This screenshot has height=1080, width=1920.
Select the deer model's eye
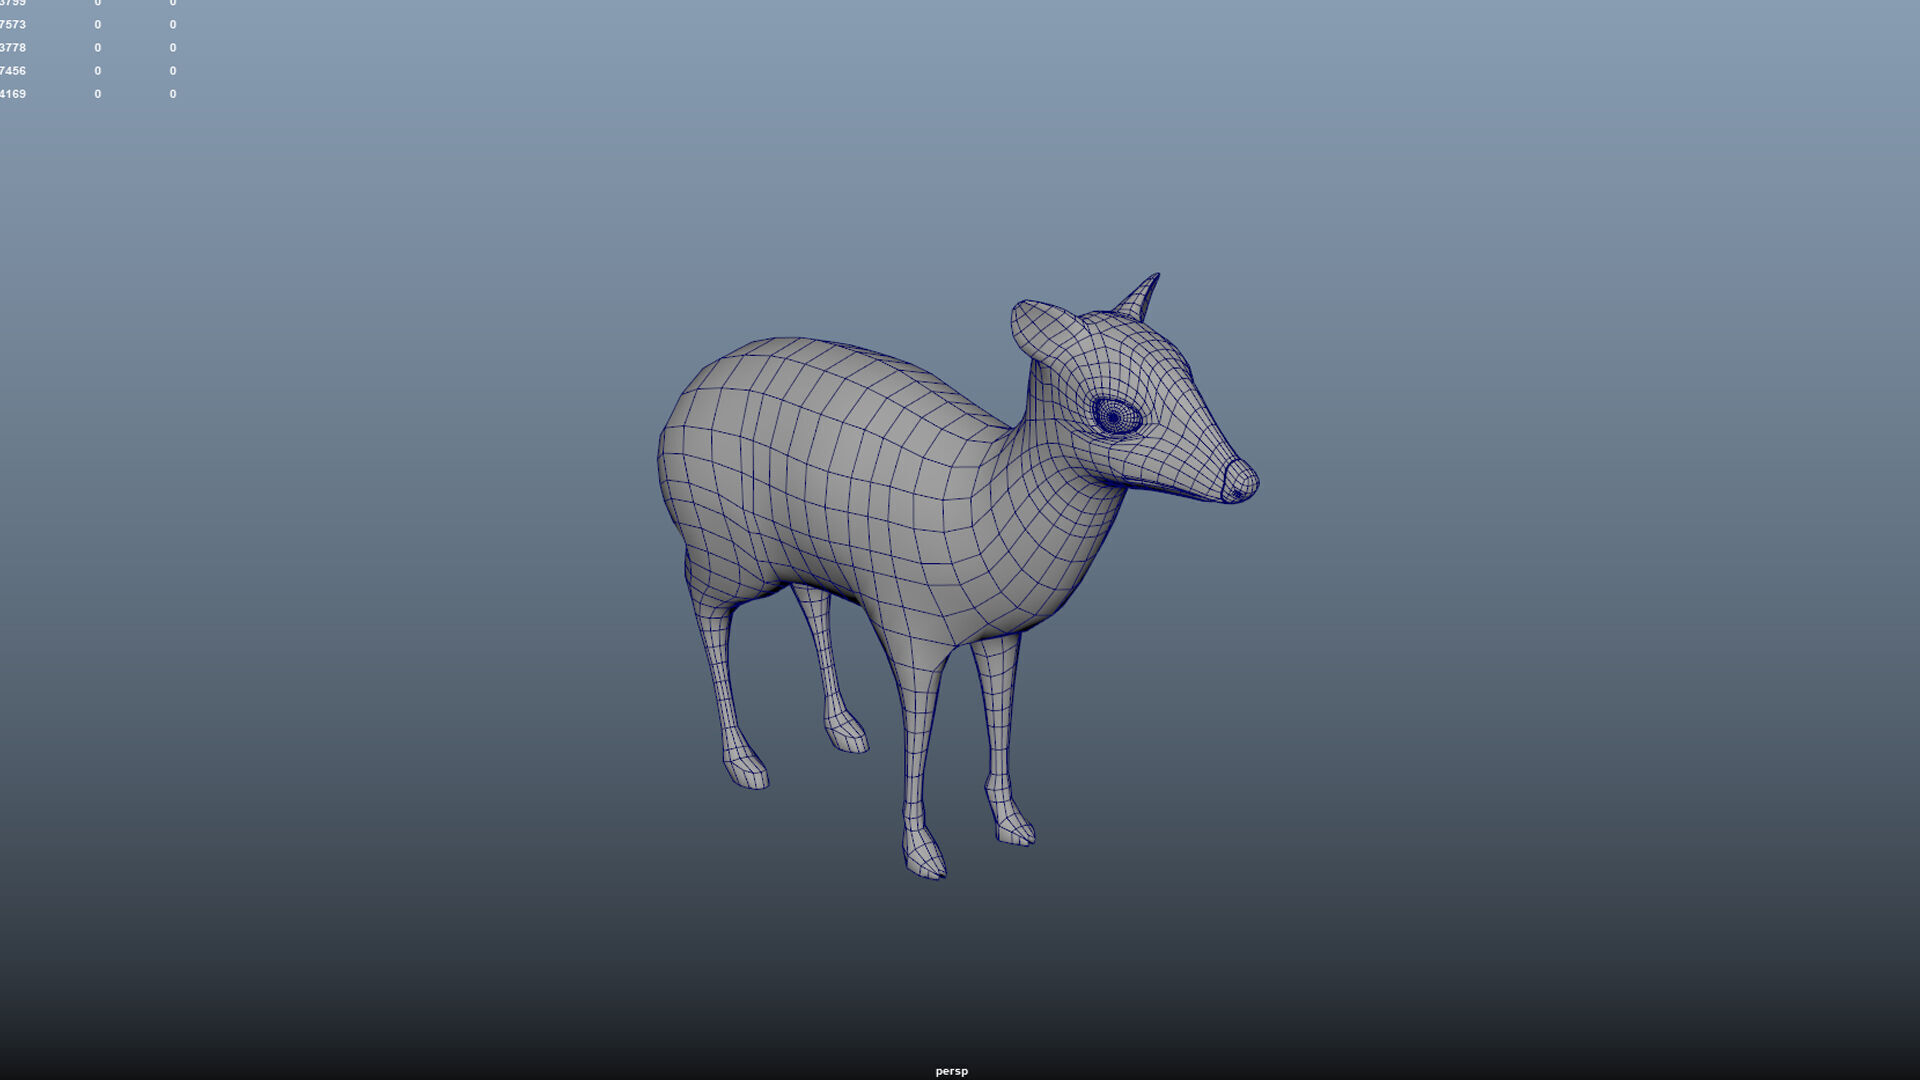pyautogui.click(x=1115, y=416)
